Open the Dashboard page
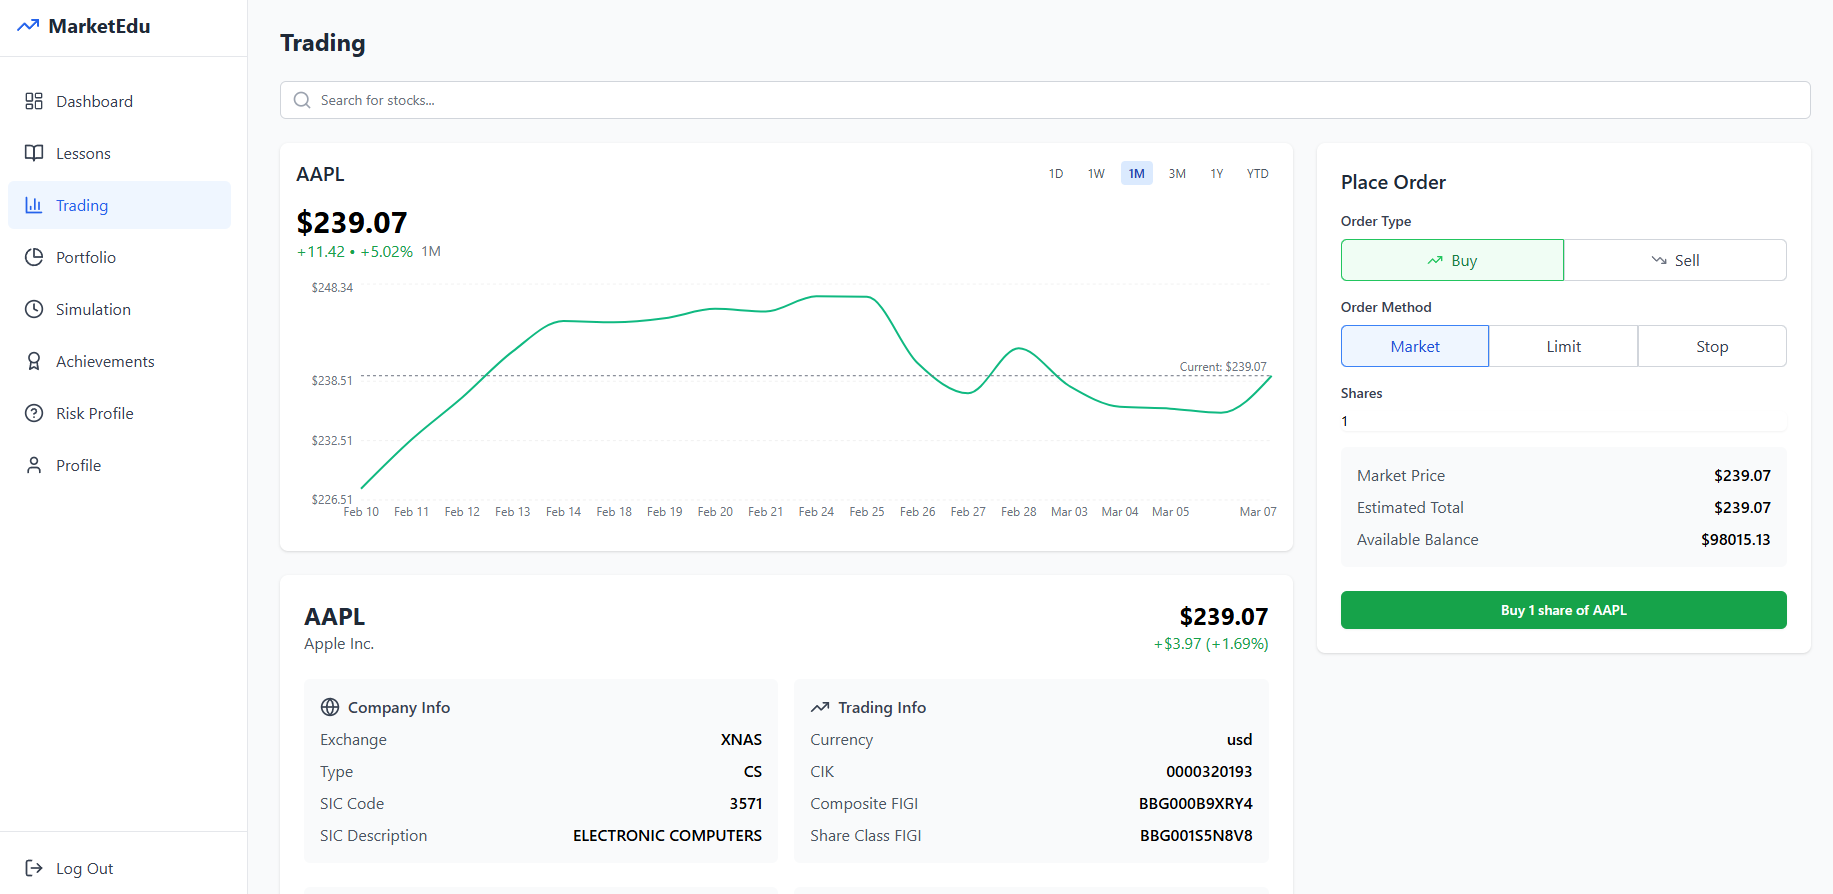This screenshot has width=1833, height=894. tap(120, 101)
